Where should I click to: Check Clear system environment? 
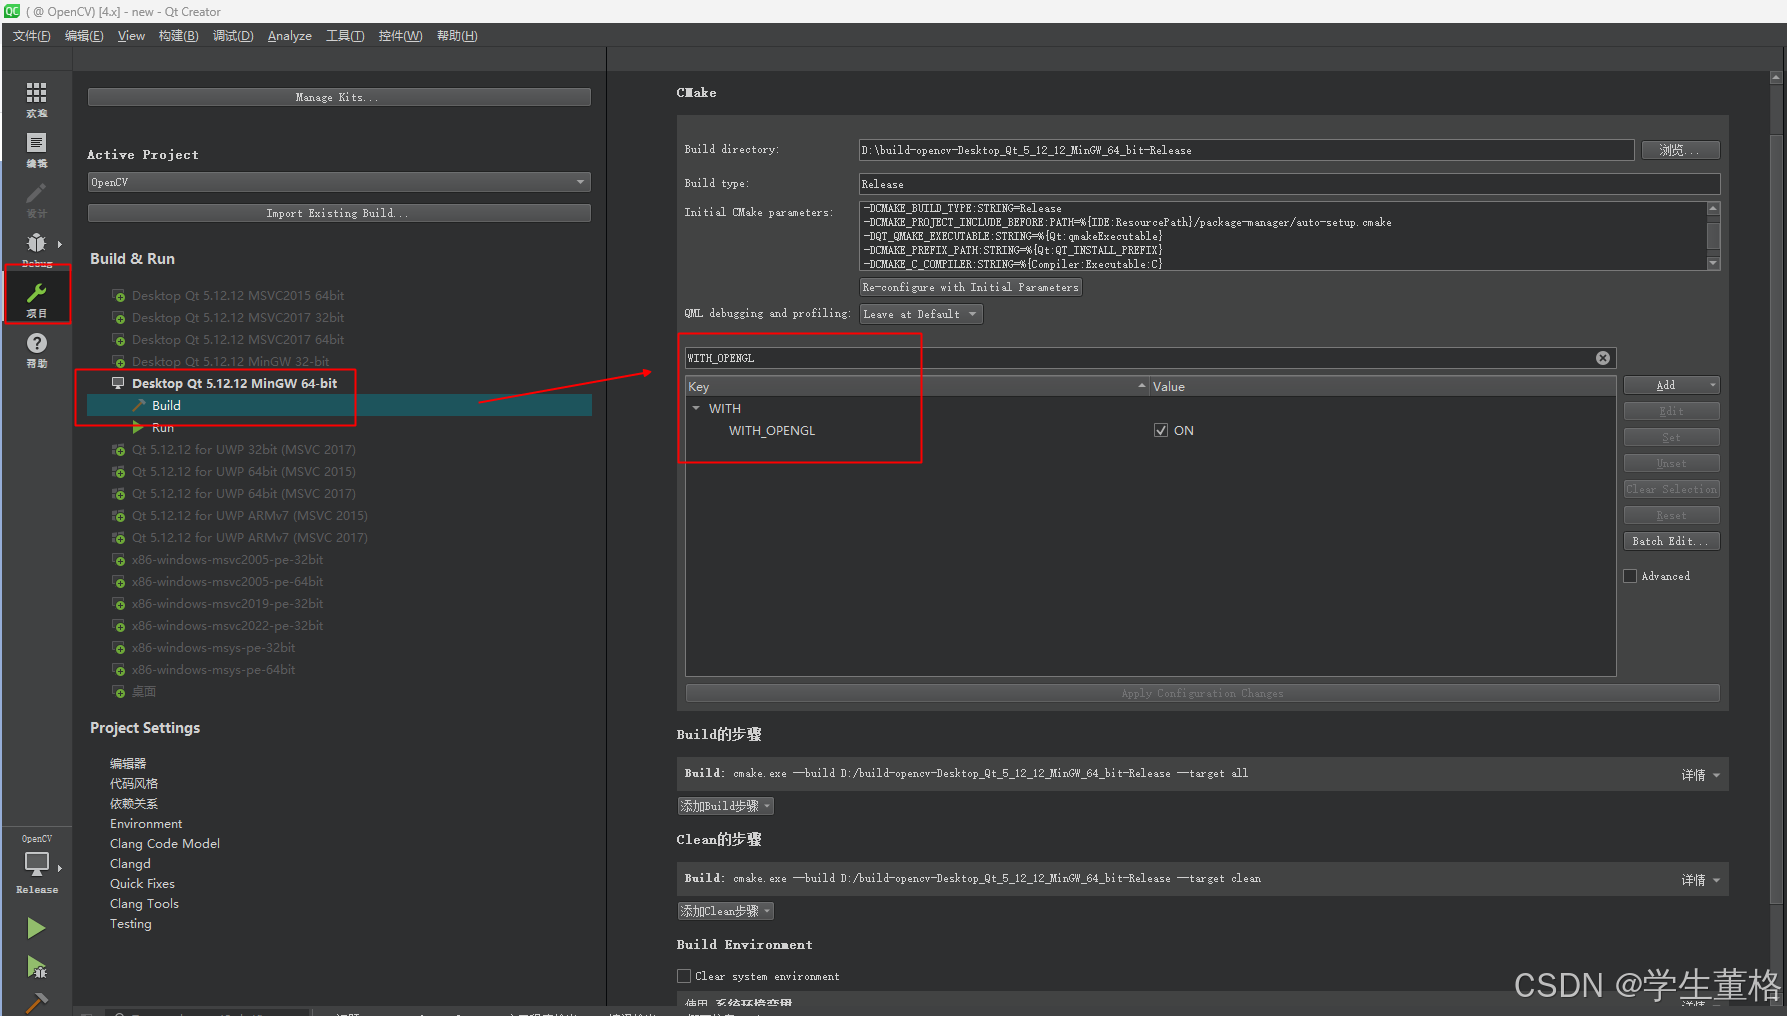[x=684, y=976]
